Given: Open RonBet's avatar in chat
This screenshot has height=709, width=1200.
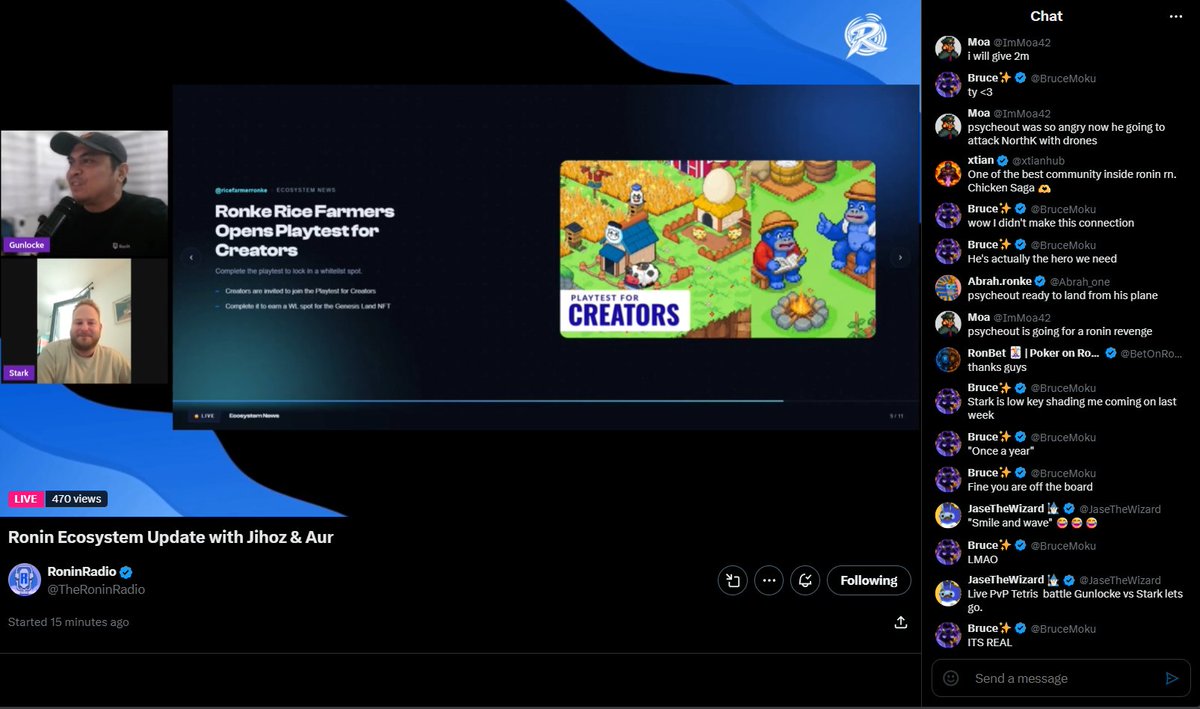Looking at the screenshot, I should 948,360.
